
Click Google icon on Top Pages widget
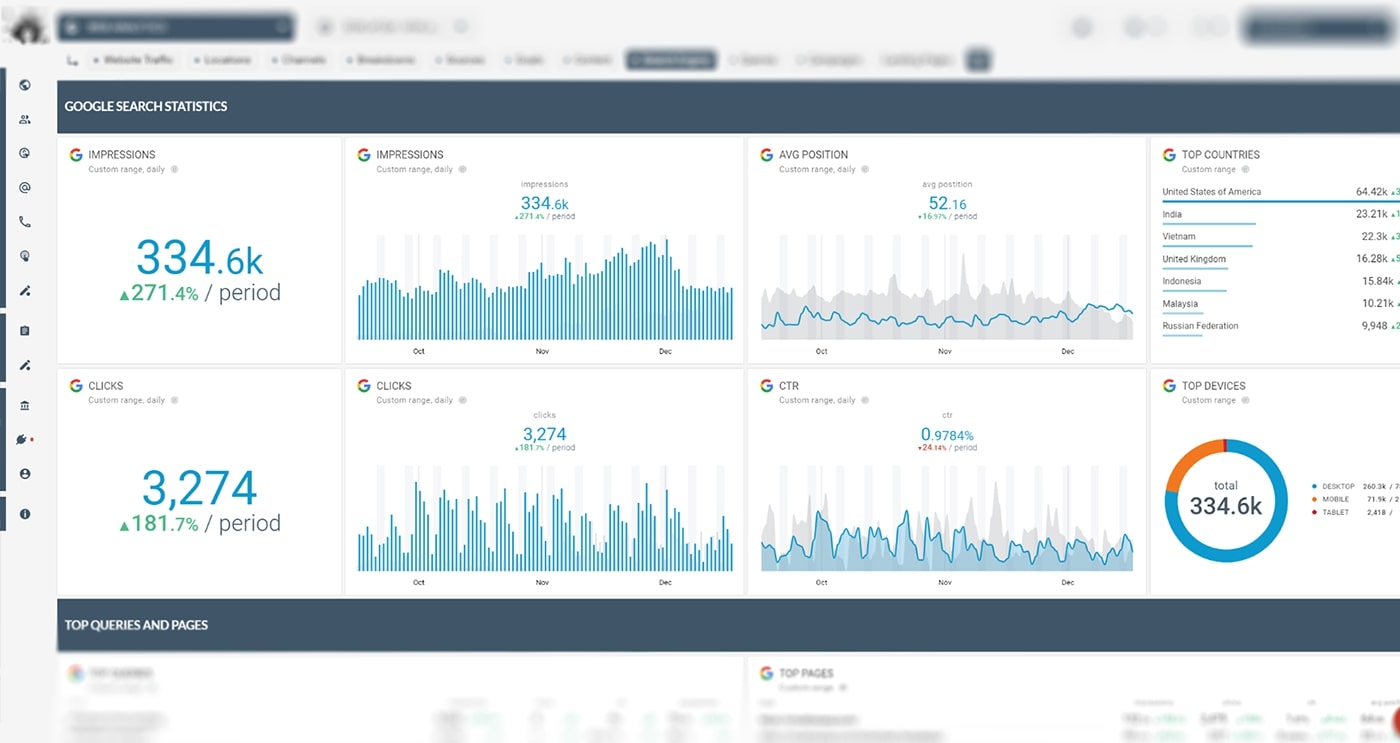coord(767,673)
